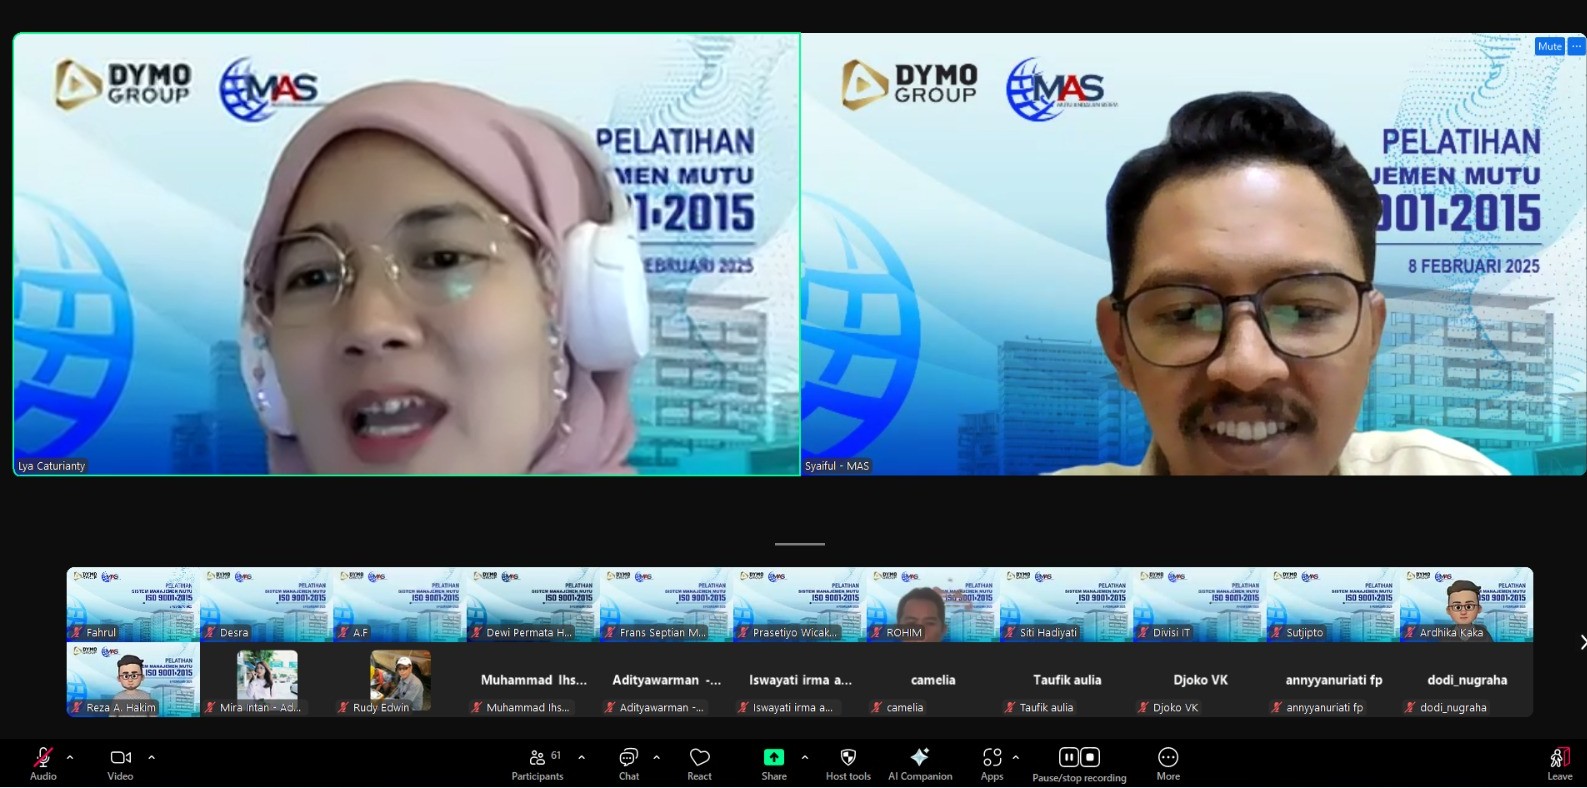Expand audio options chevron next to Audio

pyautogui.click(x=70, y=757)
